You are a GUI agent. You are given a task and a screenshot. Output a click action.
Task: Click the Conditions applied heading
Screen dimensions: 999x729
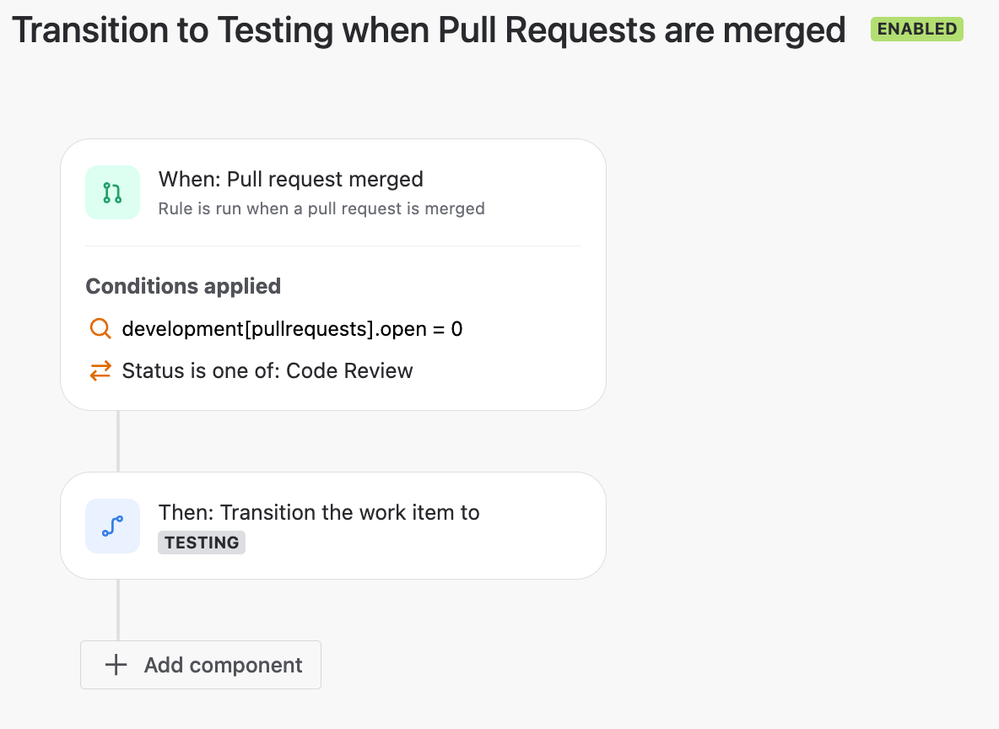coord(183,286)
